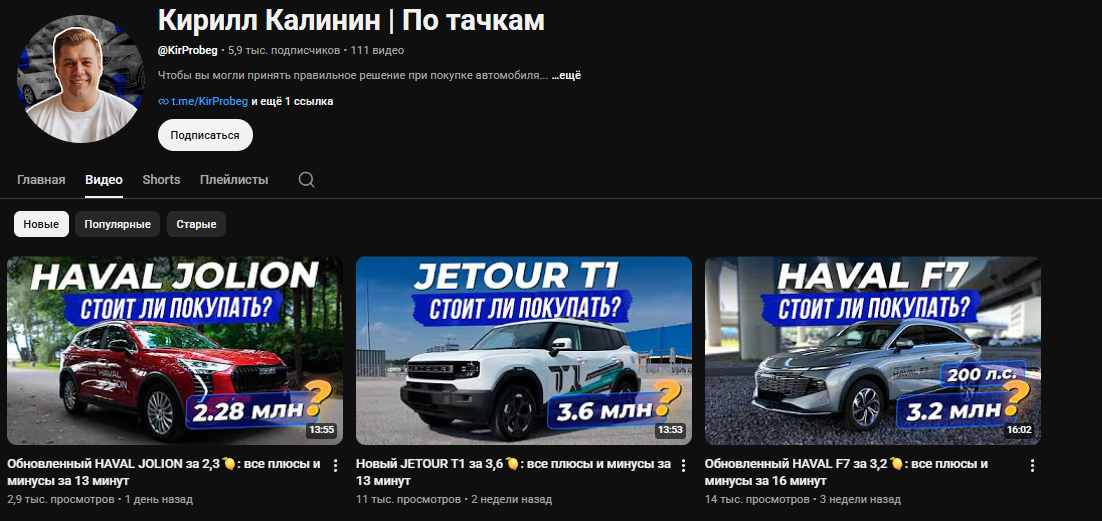Image resolution: width=1102 pixels, height=521 pixels.
Task: Open options menu for JETOUR T1 video
Action: [683, 465]
